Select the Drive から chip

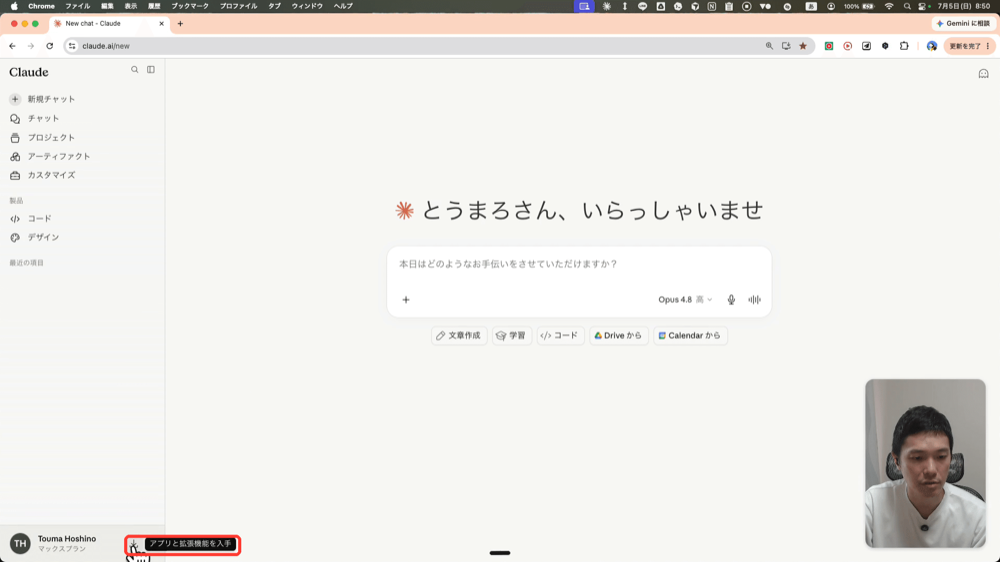tap(619, 336)
